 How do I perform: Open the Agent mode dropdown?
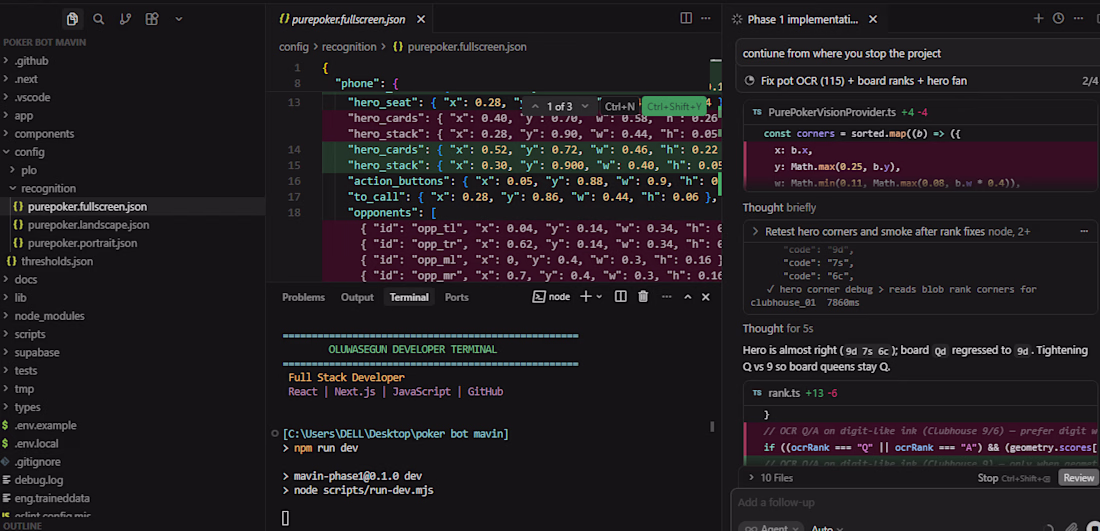773,527
